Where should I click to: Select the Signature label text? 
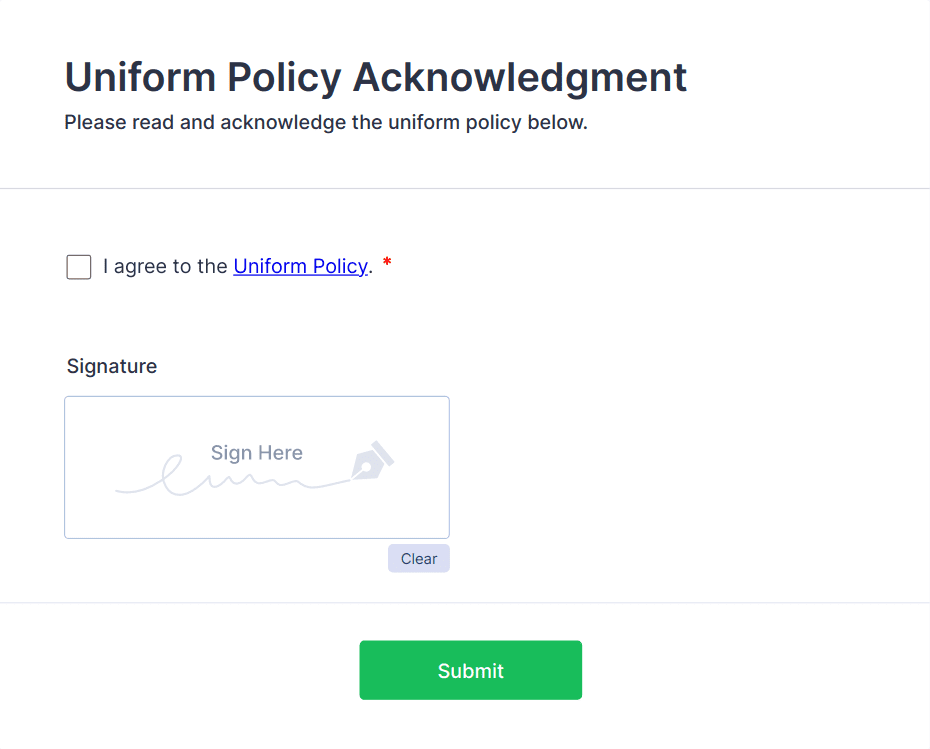111,366
